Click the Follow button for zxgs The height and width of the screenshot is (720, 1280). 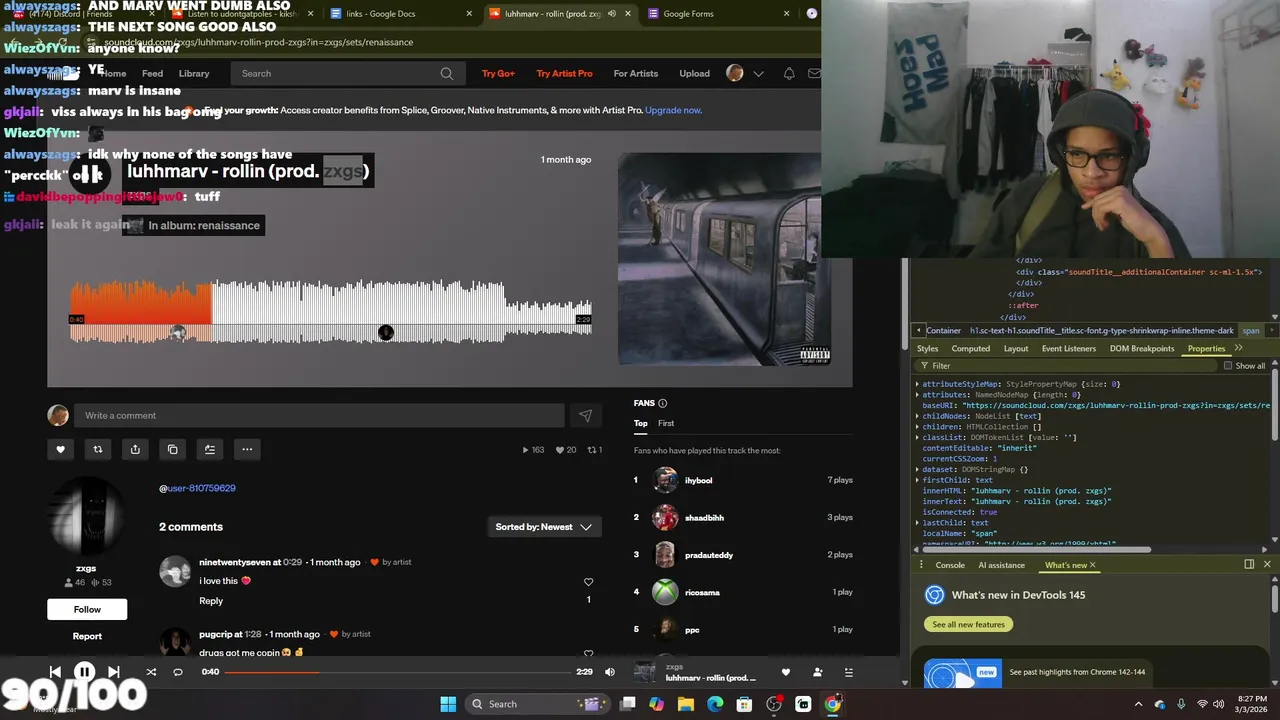click(x=87, y=609)
